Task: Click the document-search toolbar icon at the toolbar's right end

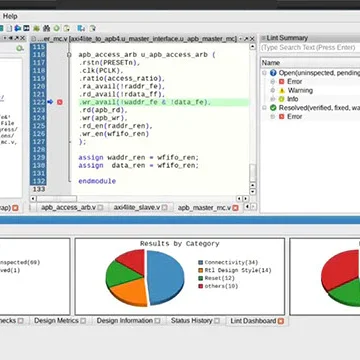Action: pos(92,28)
